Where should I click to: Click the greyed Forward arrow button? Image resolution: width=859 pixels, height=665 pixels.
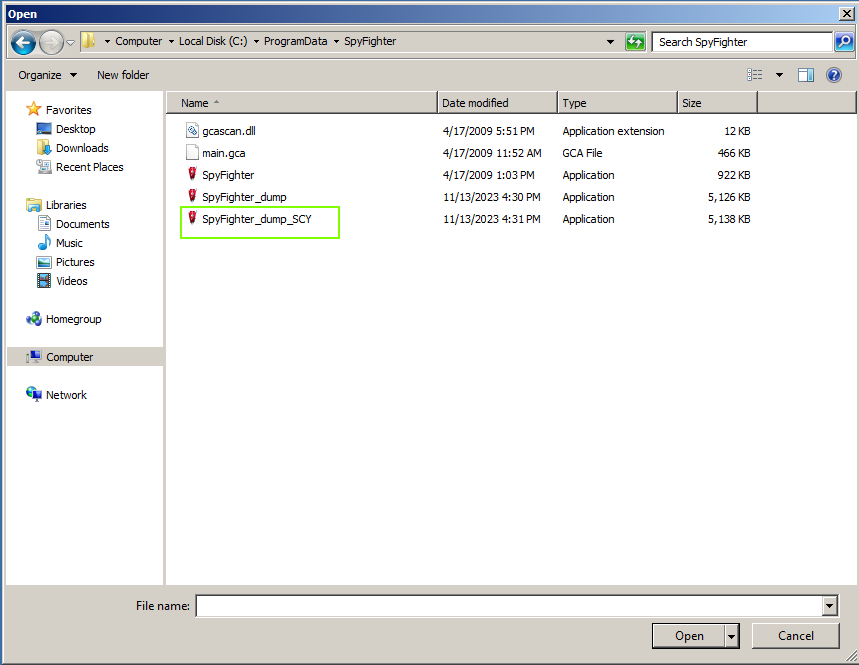coord(51,42)
